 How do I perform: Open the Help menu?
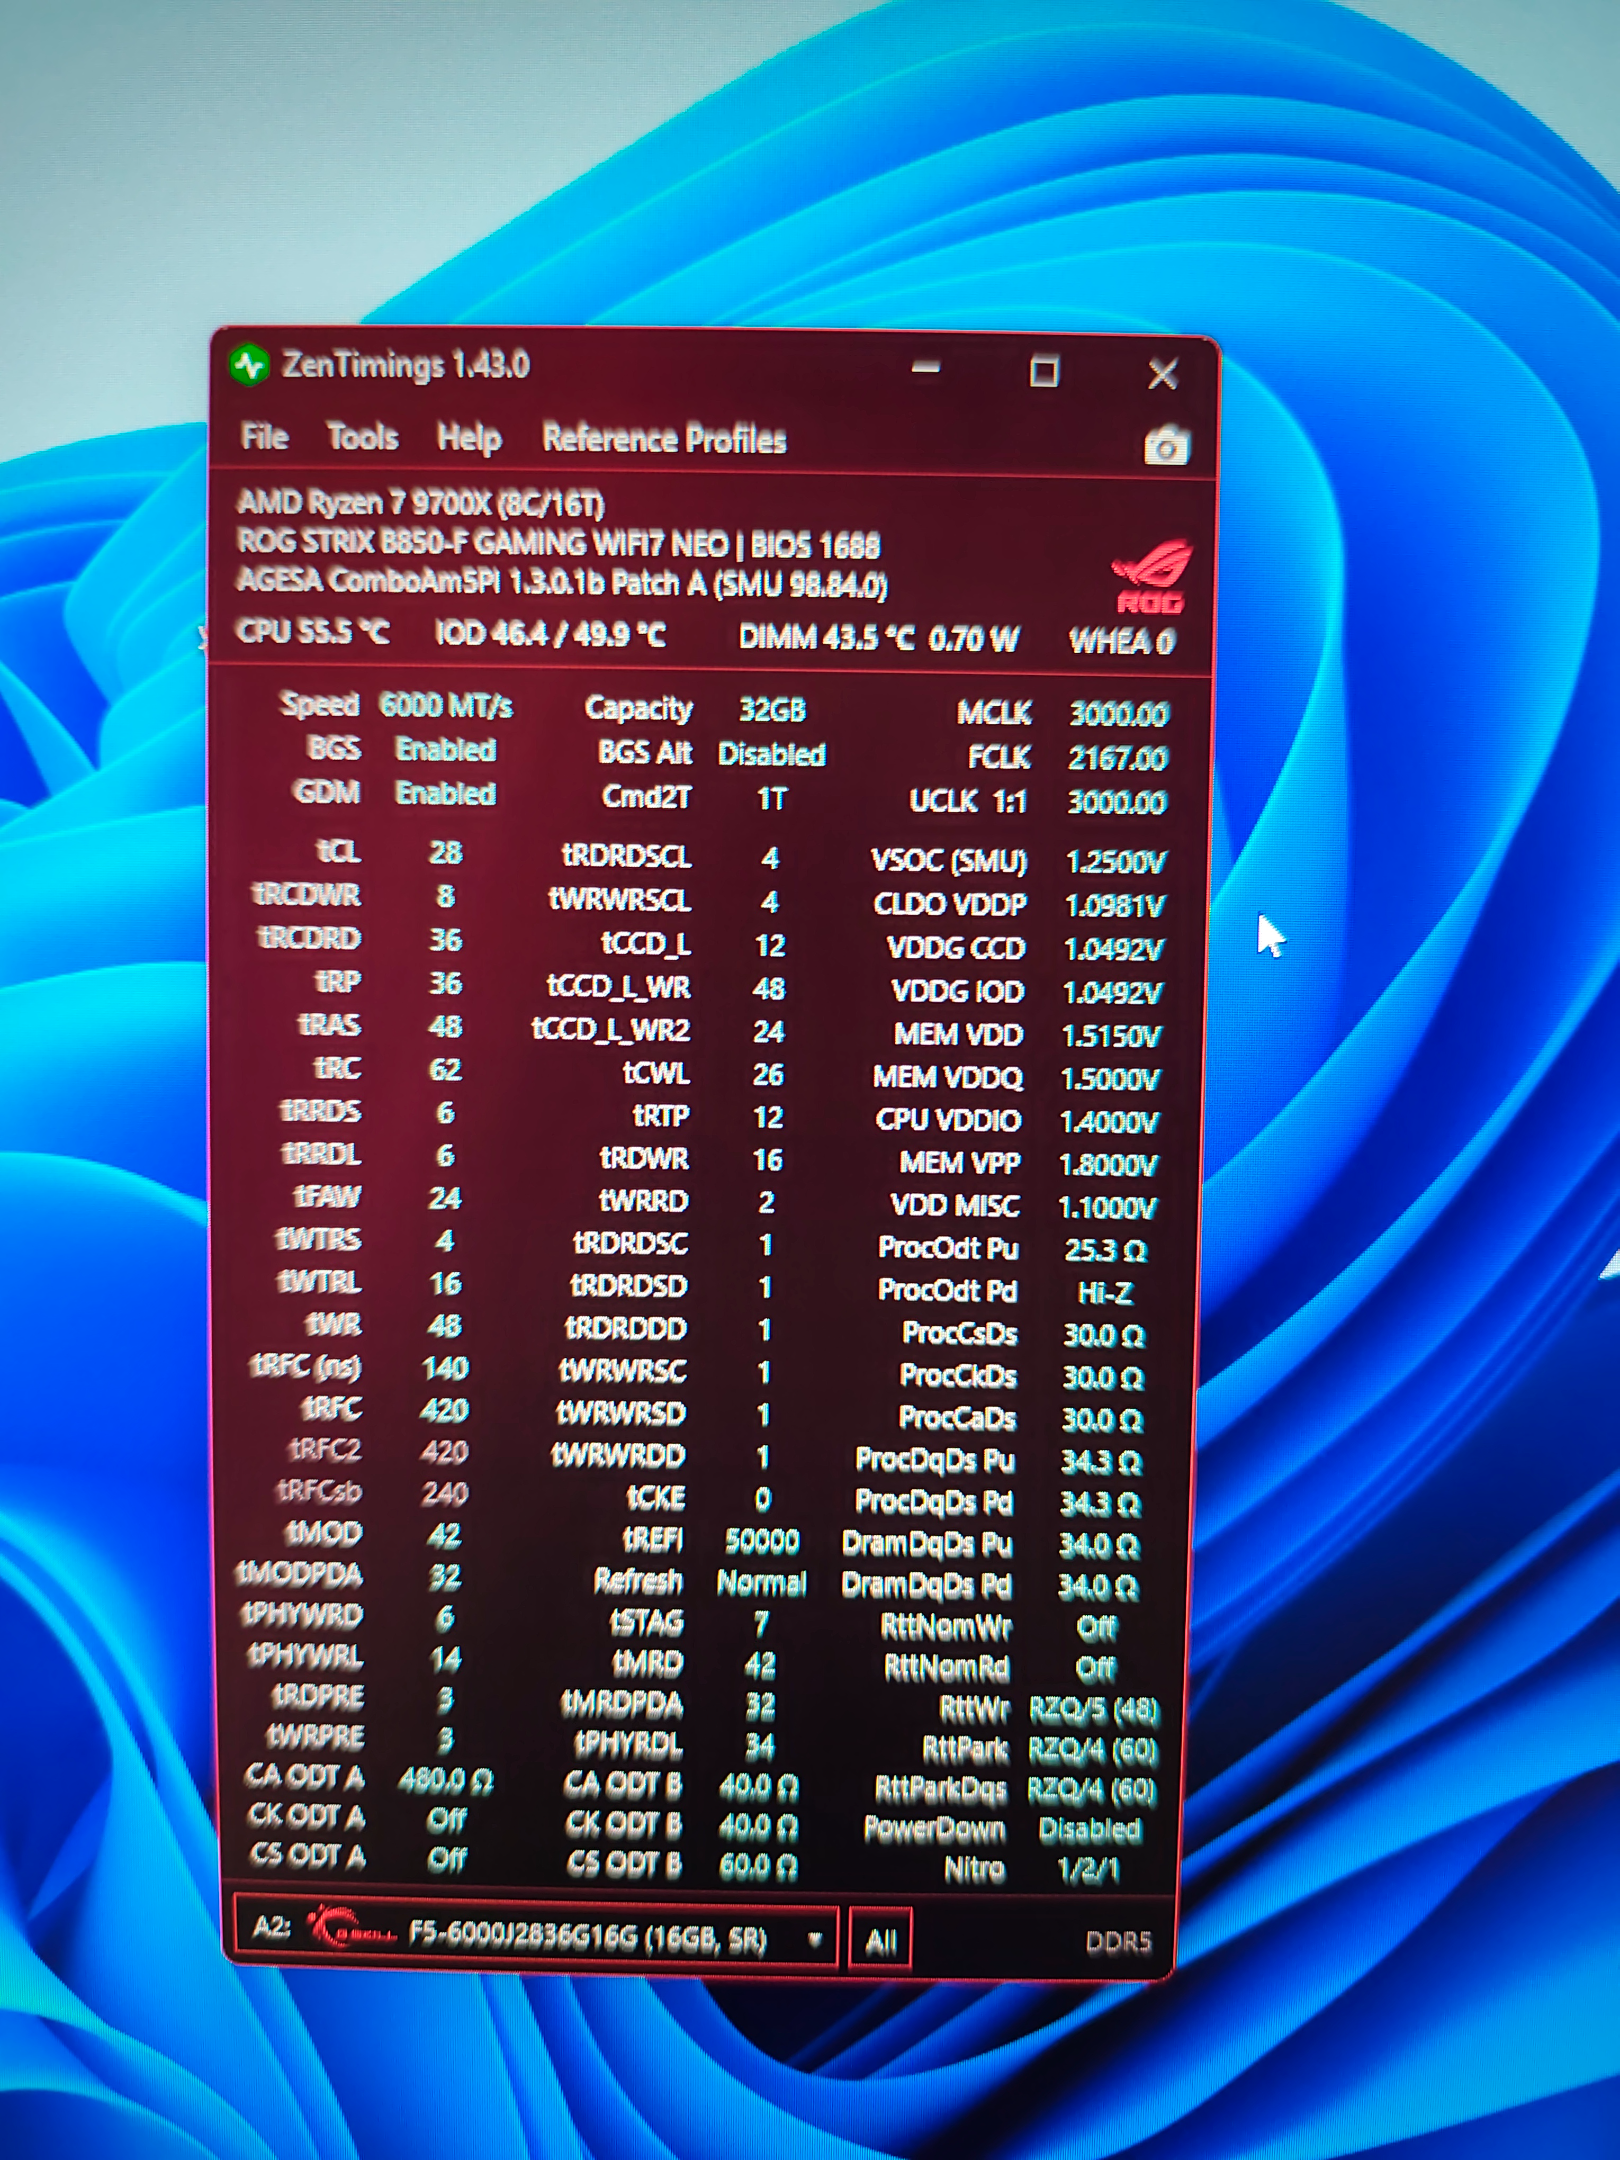coord(469,439)
